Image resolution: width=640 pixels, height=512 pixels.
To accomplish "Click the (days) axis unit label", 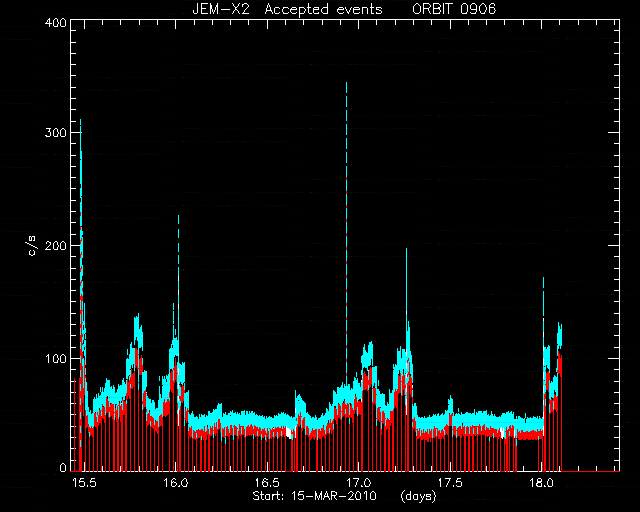I will tap(419, 496).
